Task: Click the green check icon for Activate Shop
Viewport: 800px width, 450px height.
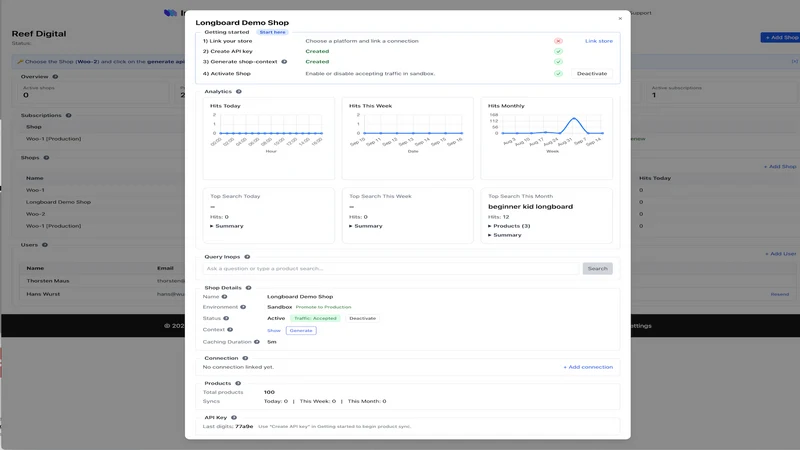Action: click(558, 73)
